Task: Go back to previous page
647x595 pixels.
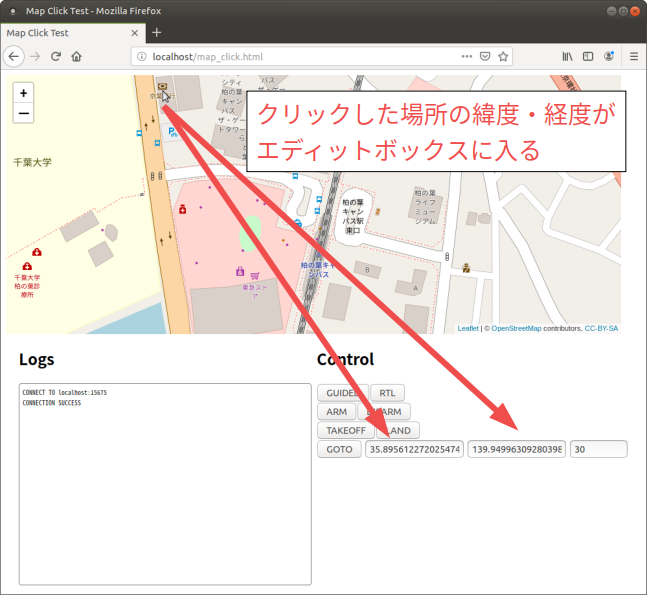Action: pyautogui.click(x=14, y=57)
